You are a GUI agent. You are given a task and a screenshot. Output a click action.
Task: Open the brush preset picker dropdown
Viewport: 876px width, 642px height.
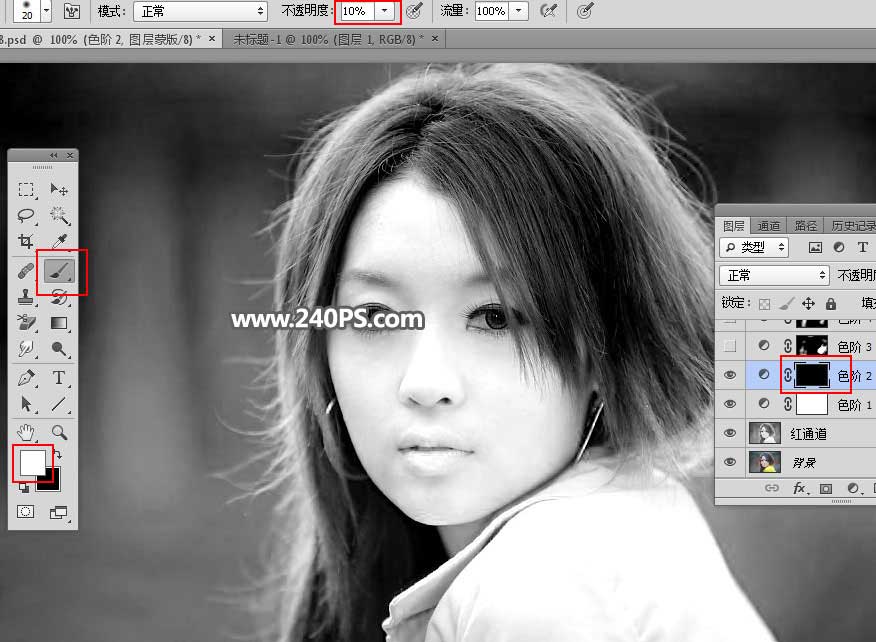[x=47, y=11]
